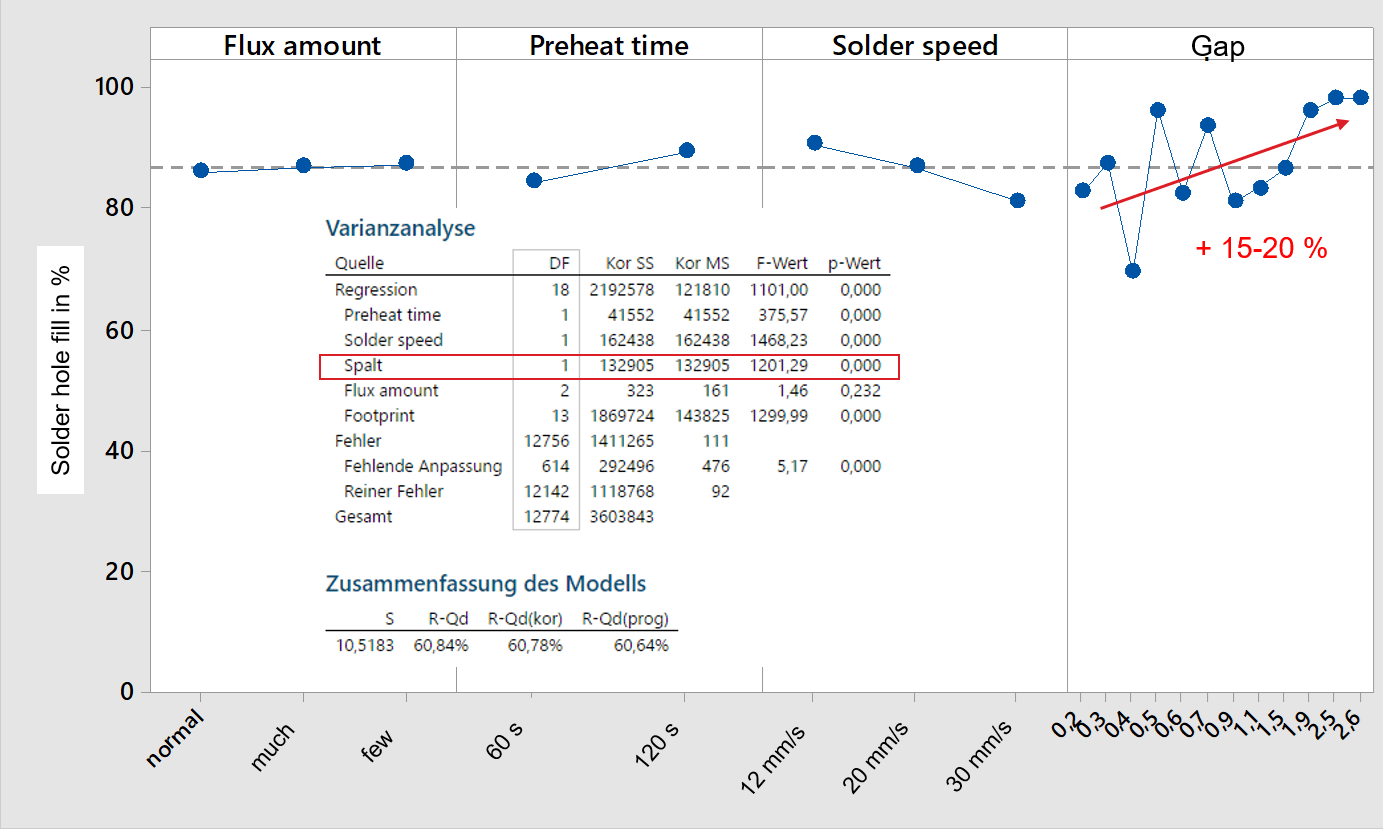Select the Preheat time panel header

coord(608,45)
